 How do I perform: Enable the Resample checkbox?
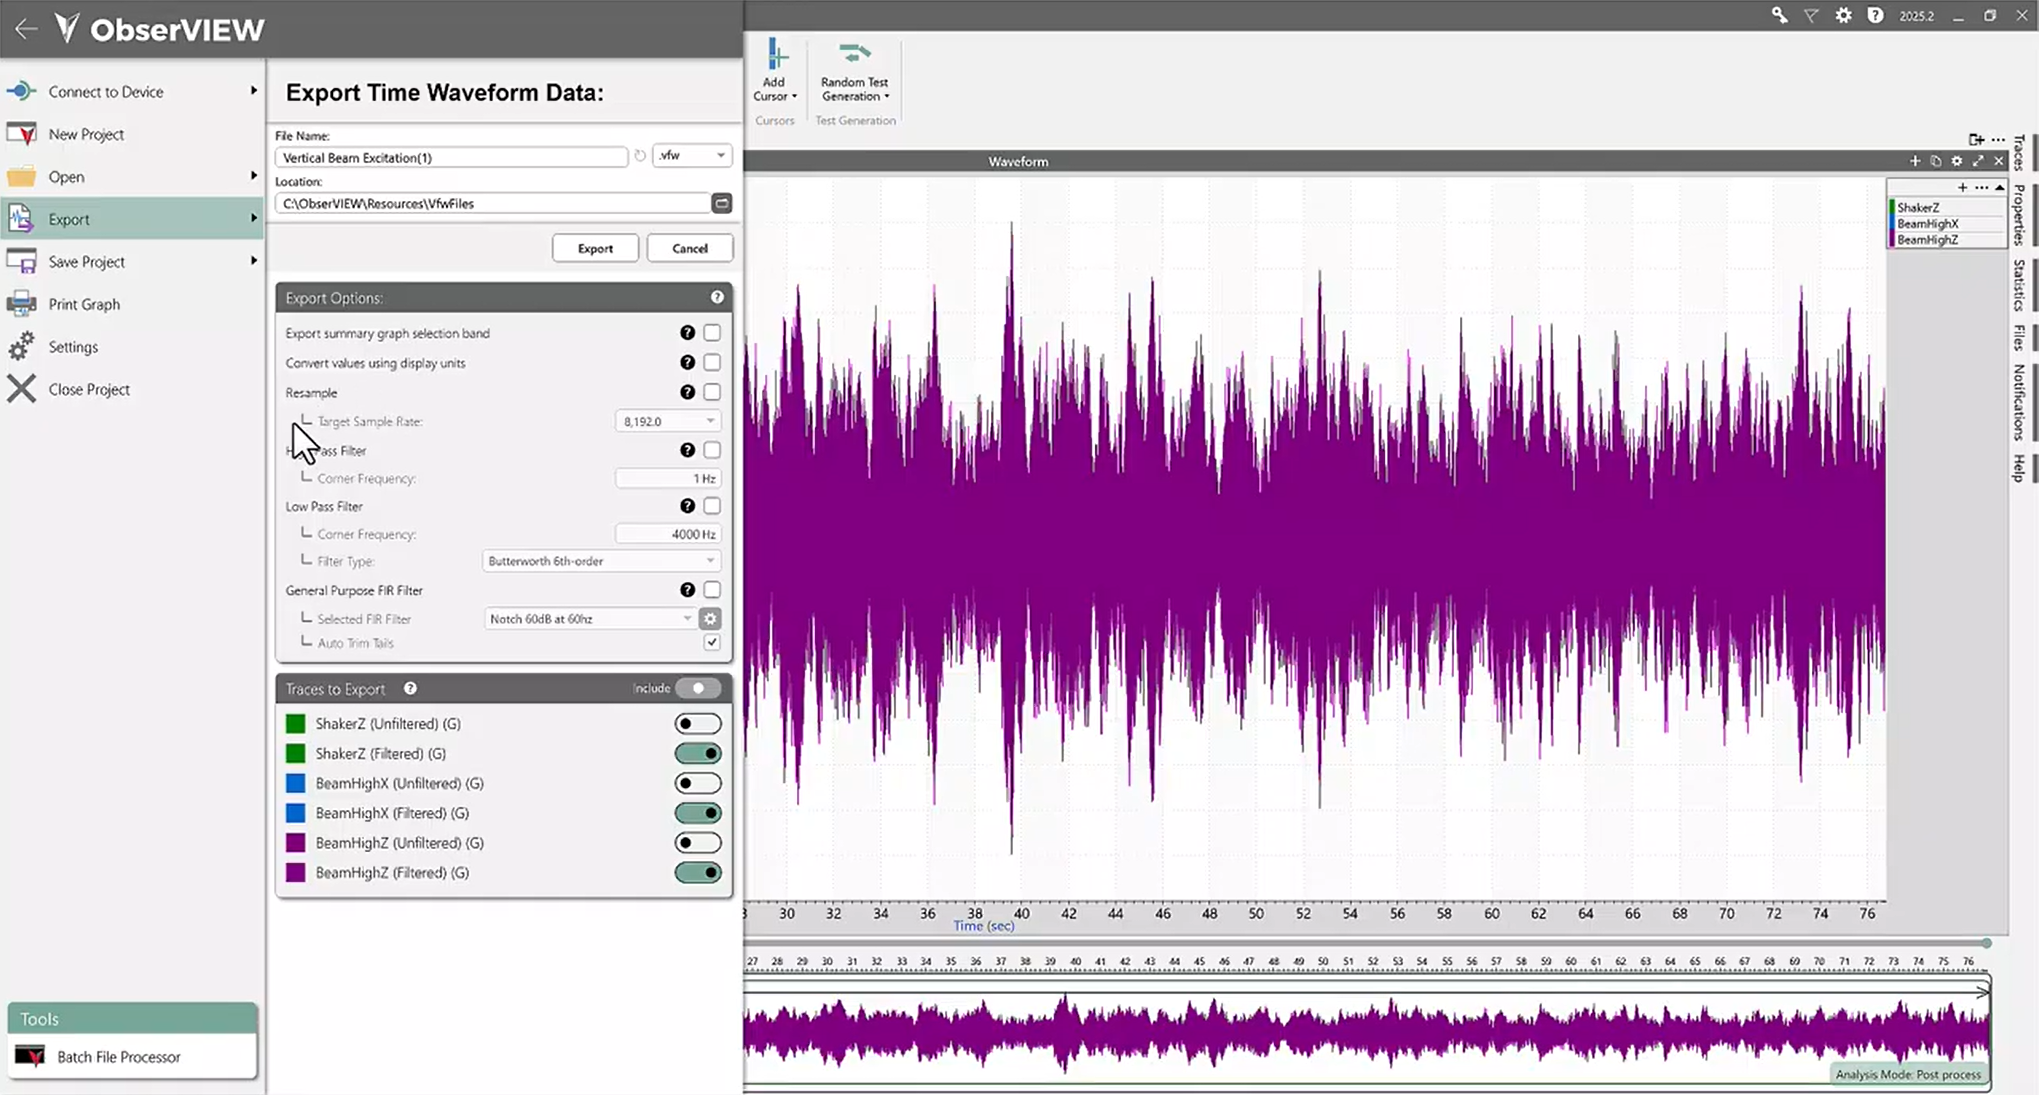coord(712,392)
